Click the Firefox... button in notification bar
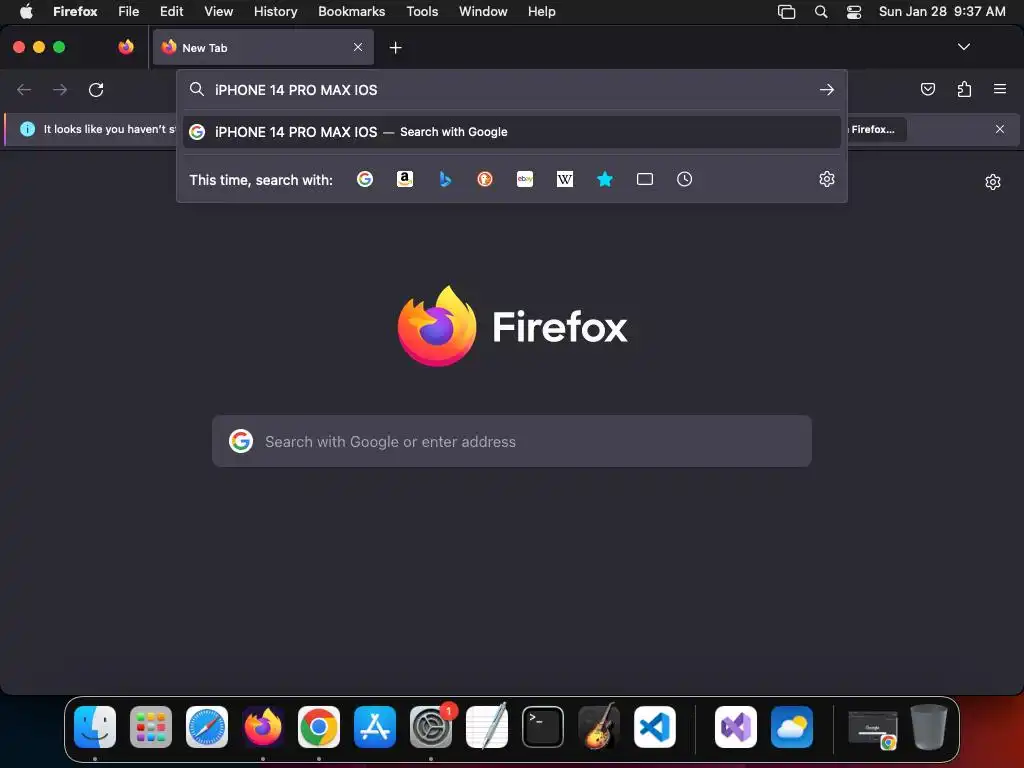The image size is (1024, 768). click(x=874, y=129)
